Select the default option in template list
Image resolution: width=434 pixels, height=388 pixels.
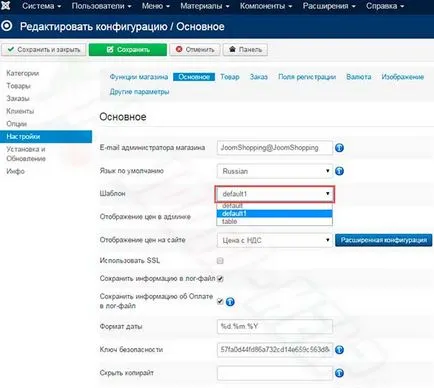[x=274, y=206]
